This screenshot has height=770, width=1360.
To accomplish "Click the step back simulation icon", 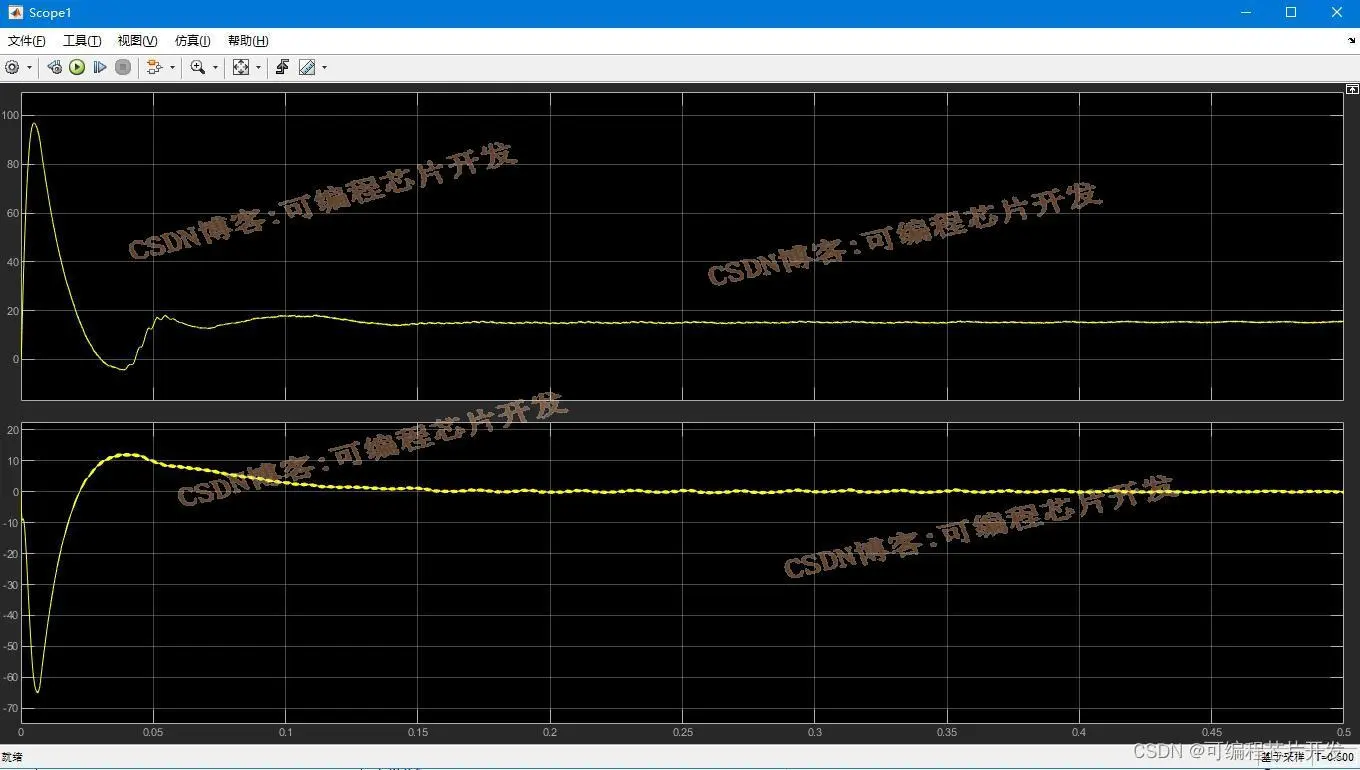I will (x=55, y=67).
